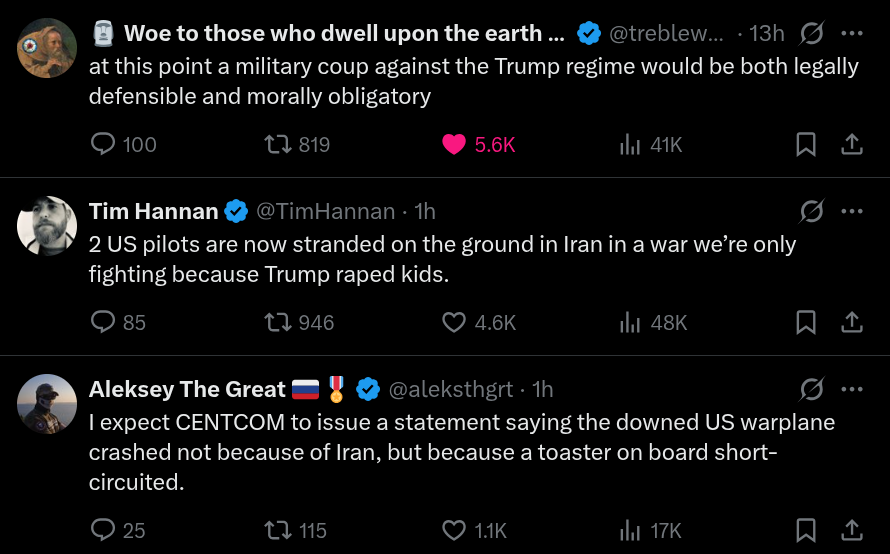Open Tim Hannan's profile picture

click(47, 226)
